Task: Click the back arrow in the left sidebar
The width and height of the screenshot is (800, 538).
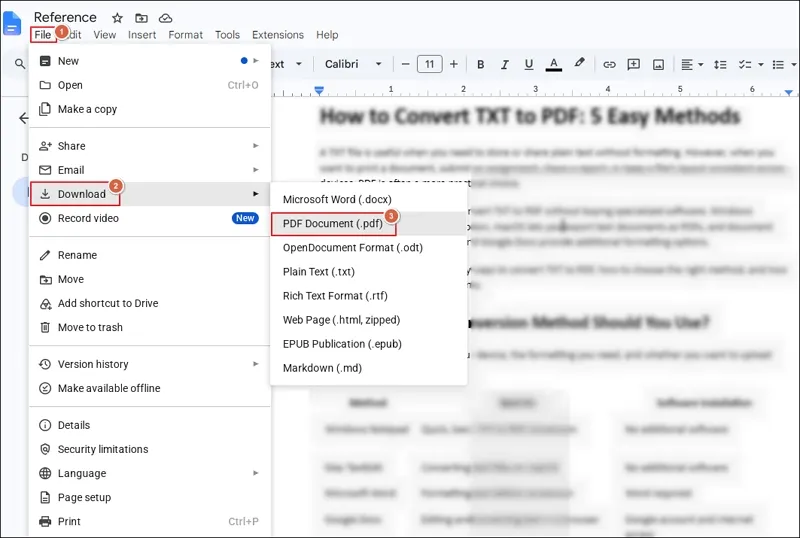Action: tap(23, 118)
